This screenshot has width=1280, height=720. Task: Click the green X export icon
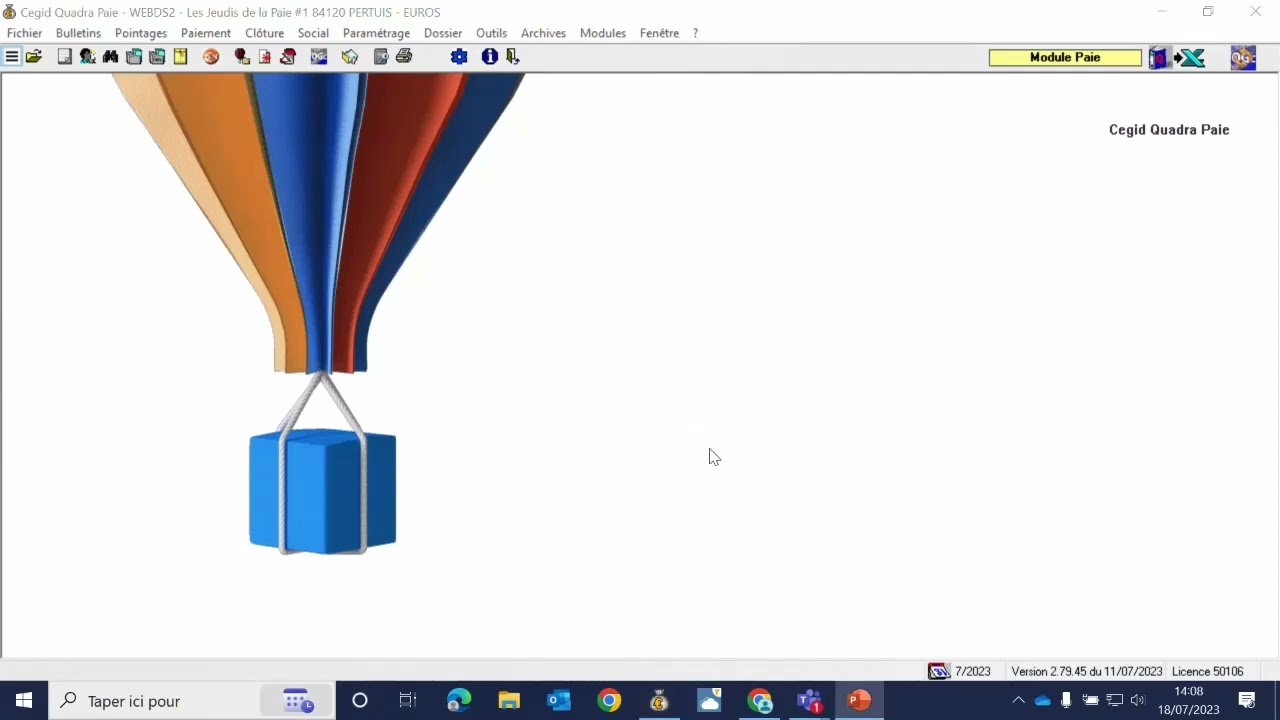coord(1190,58)
